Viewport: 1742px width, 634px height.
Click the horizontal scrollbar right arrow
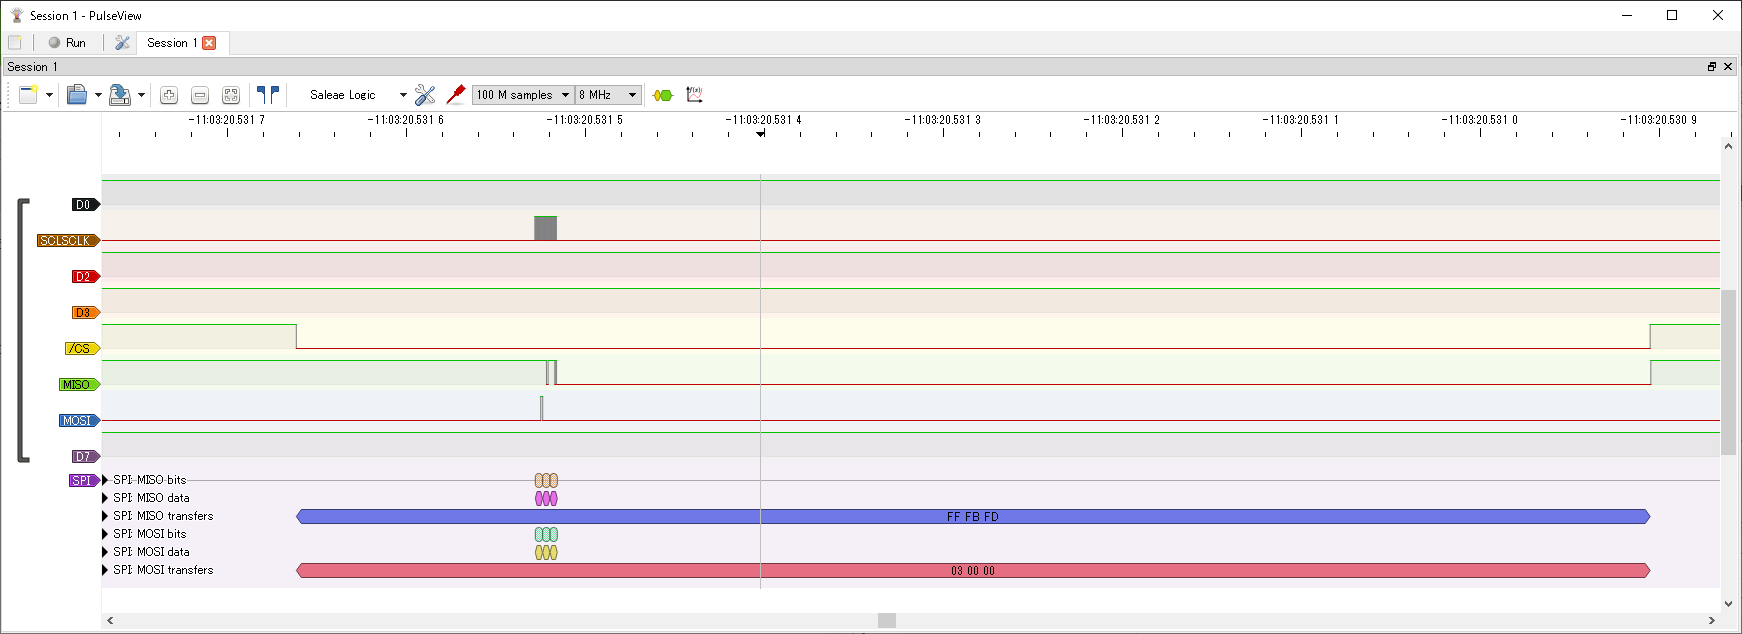pyautogui.click(x=1712, y=621)
